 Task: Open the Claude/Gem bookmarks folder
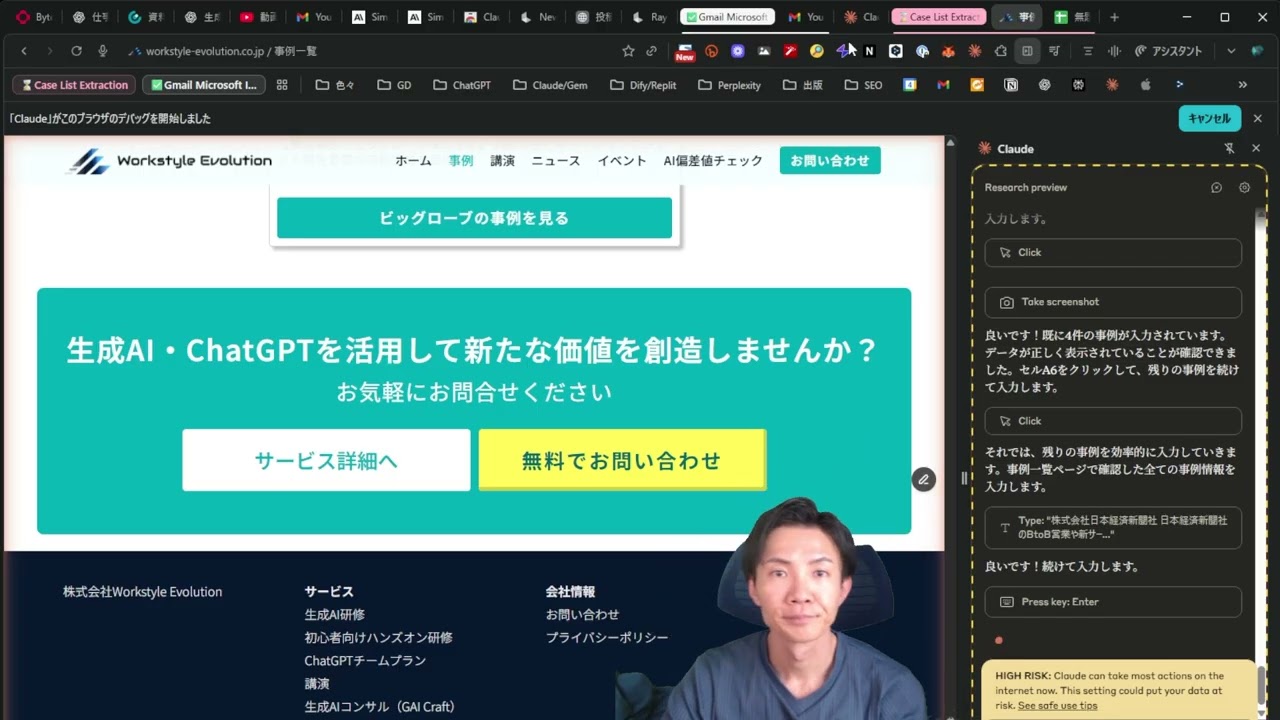click(x=550, y=85)
